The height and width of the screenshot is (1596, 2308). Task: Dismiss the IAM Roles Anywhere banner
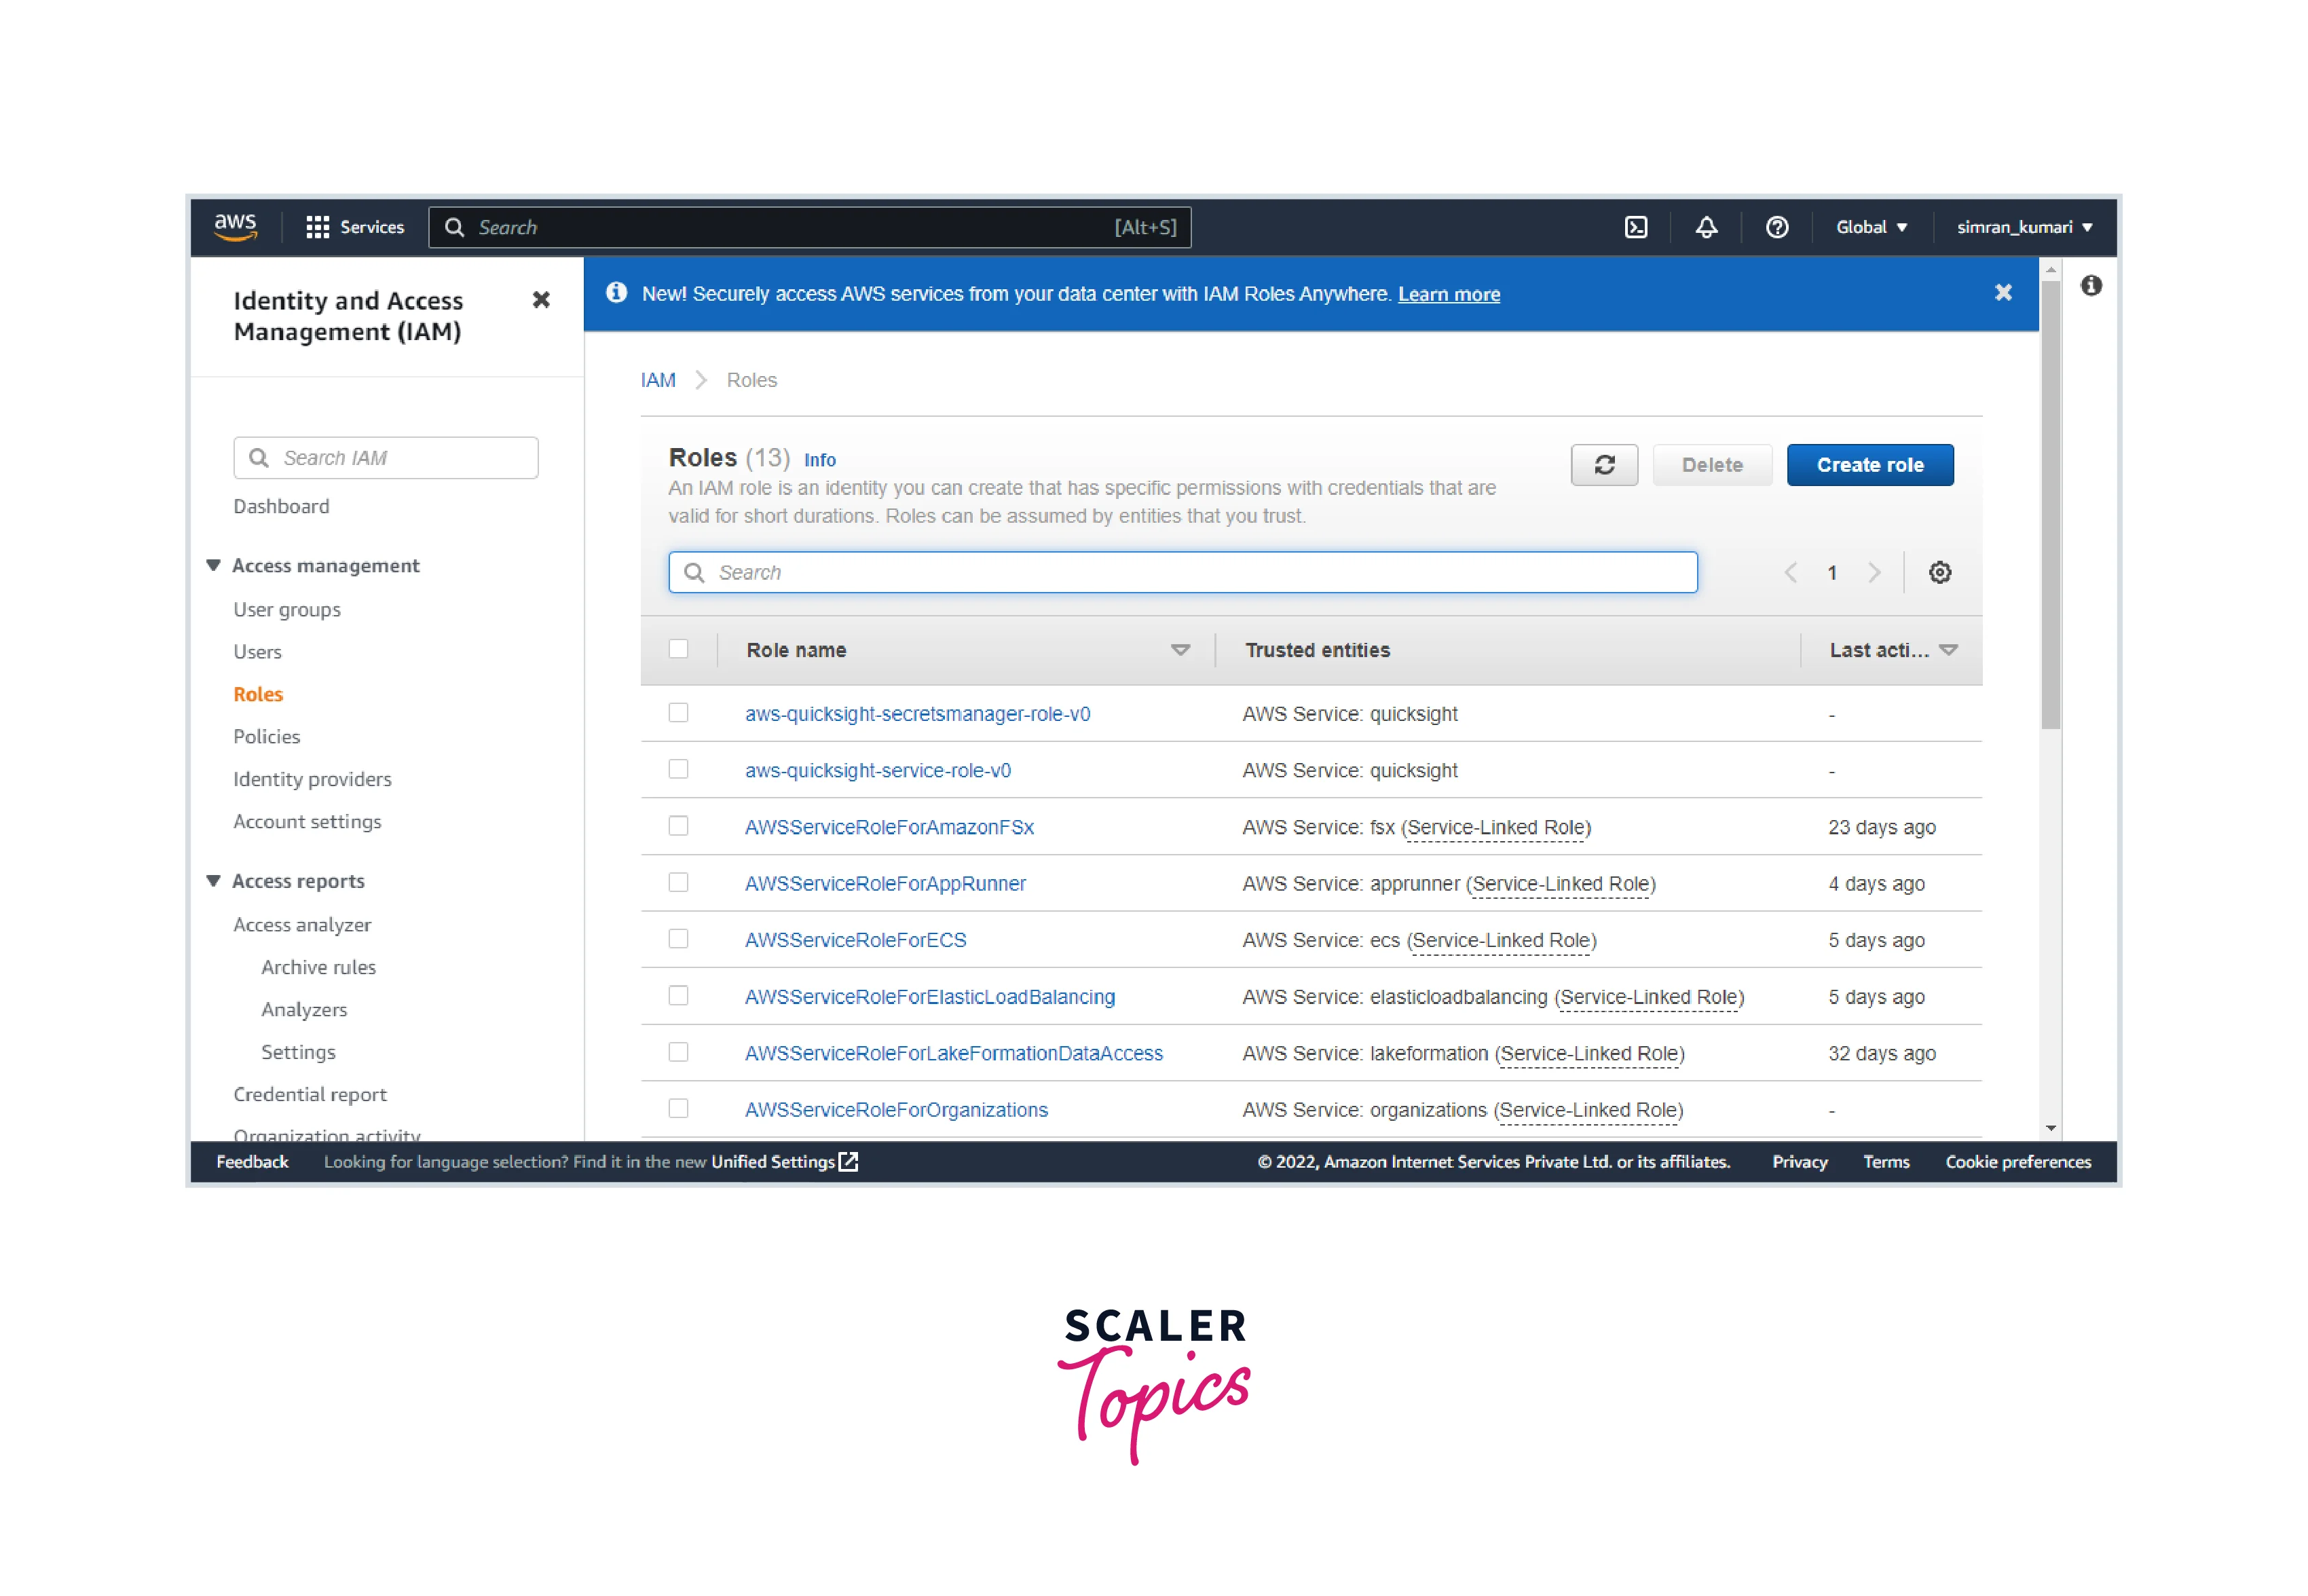2003,293
